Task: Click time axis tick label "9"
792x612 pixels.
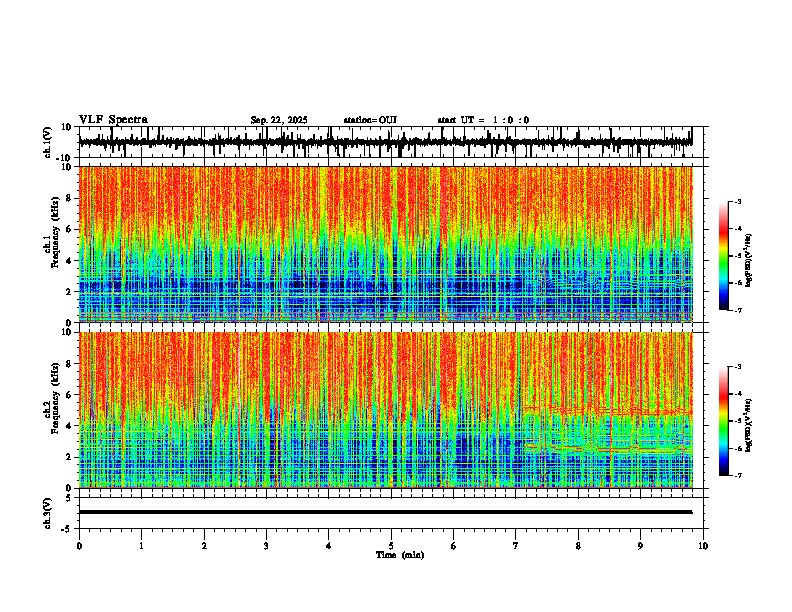Action: point(640,546)
